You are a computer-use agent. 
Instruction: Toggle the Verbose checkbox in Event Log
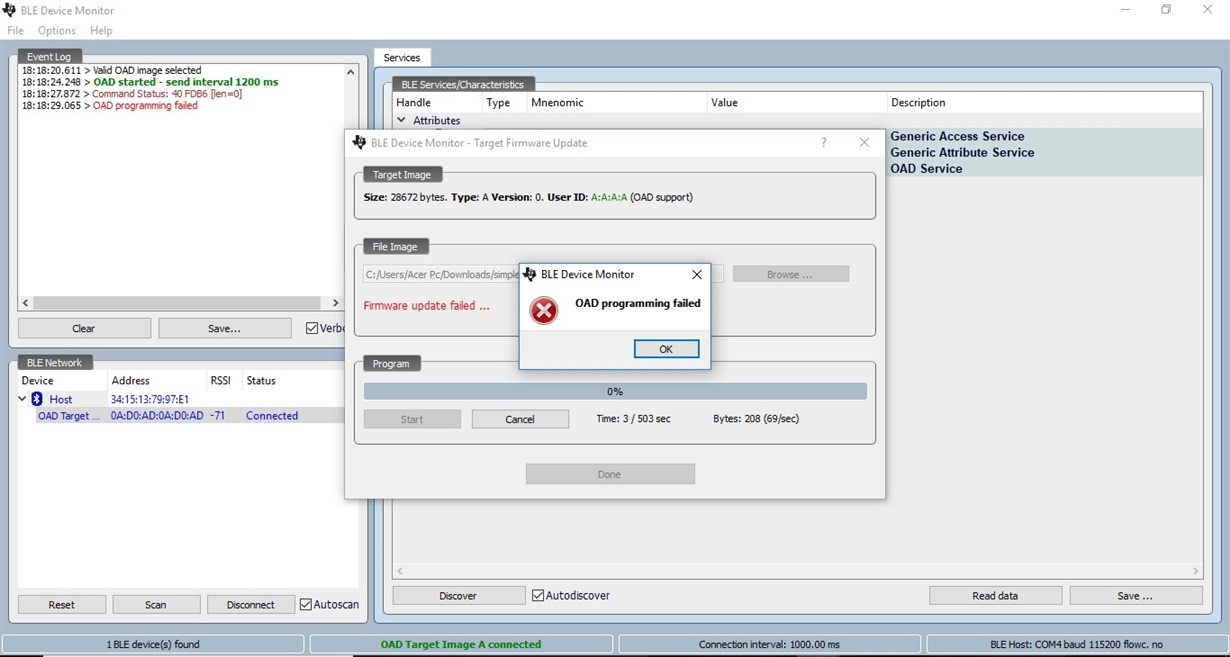(x=312, y=328)
